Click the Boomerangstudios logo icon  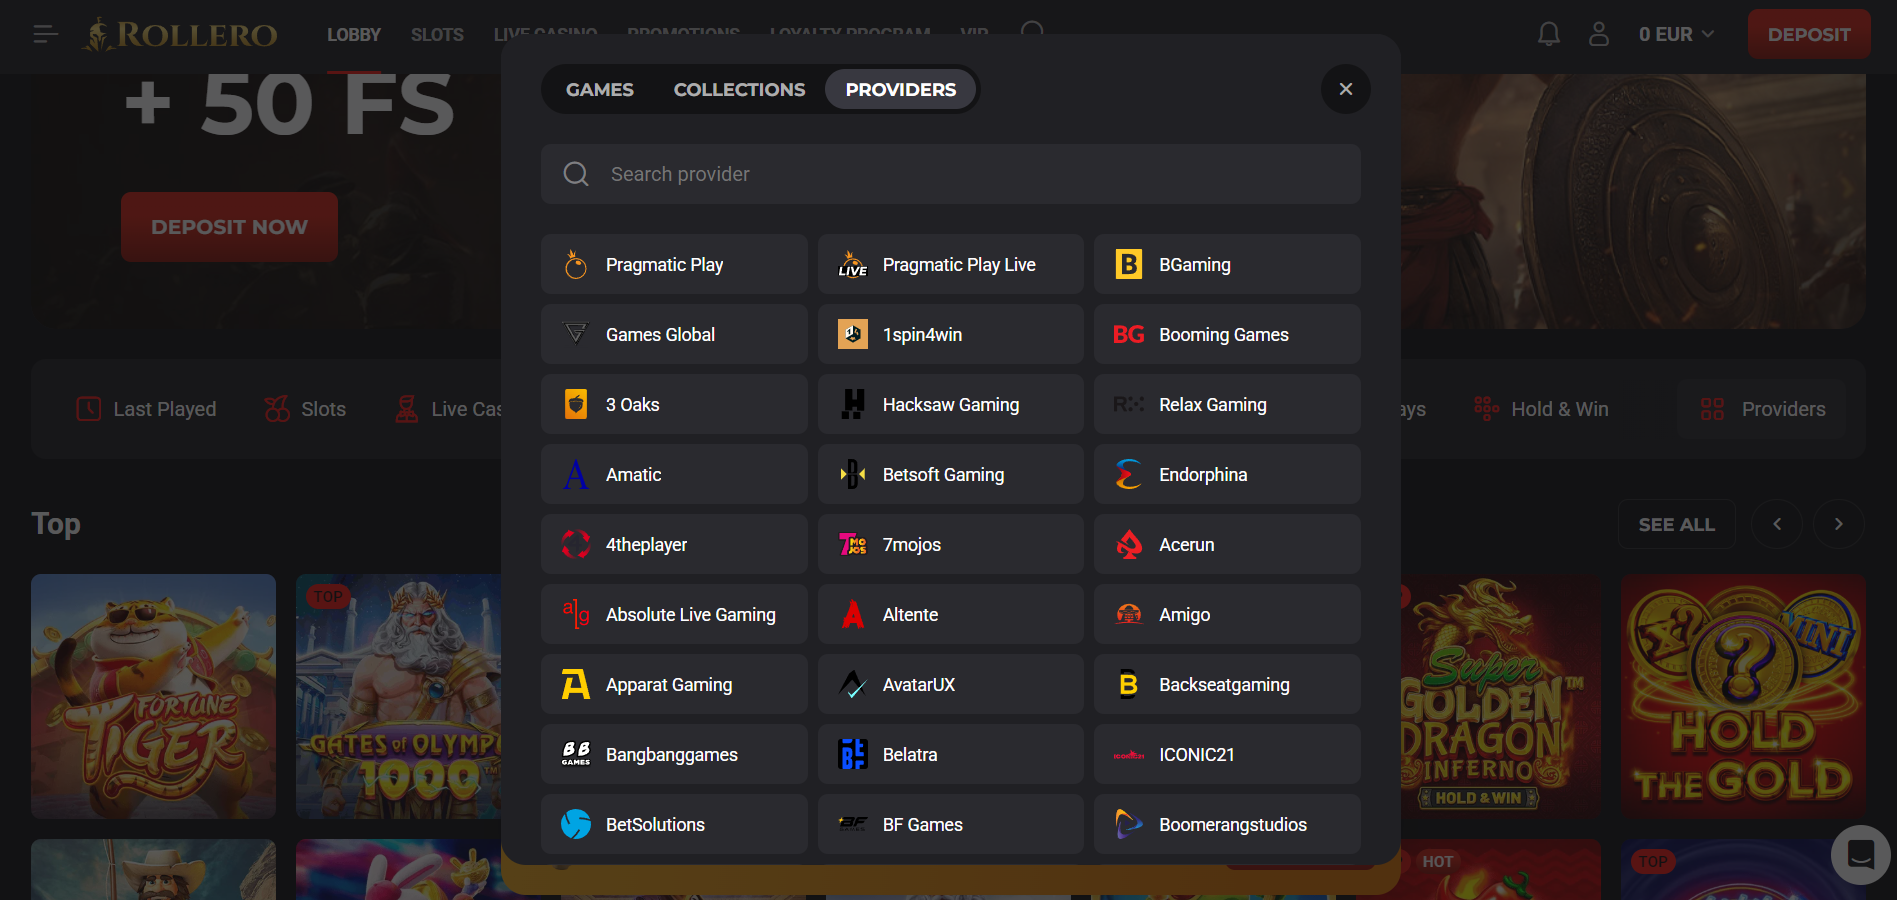[x=1129, y=824]
